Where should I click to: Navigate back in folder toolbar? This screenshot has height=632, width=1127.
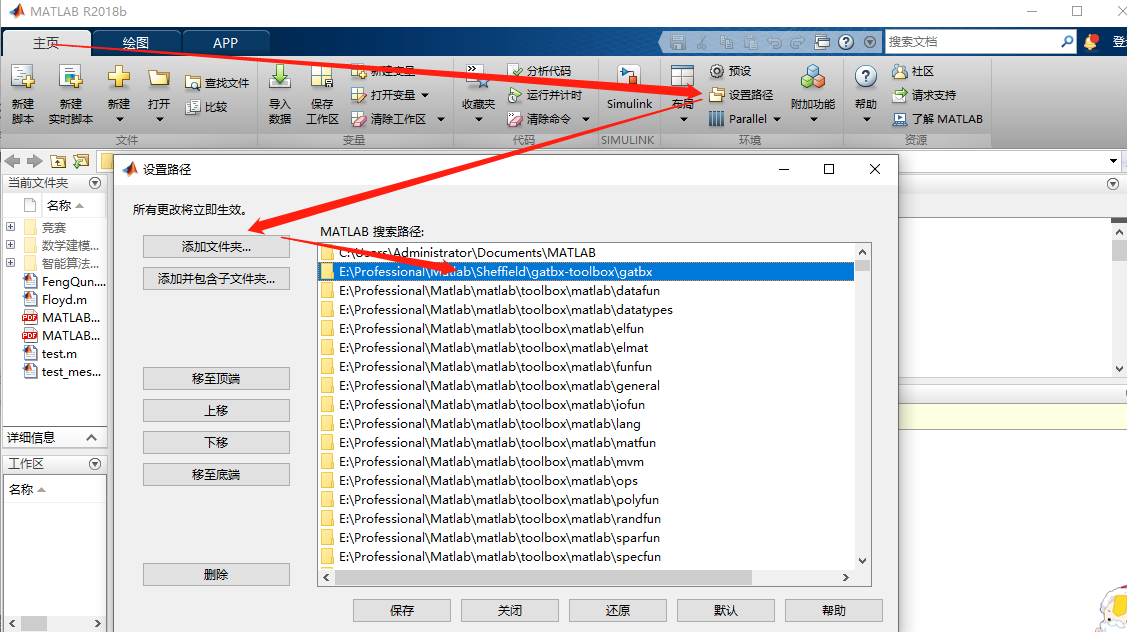click(x=12, y=161)
